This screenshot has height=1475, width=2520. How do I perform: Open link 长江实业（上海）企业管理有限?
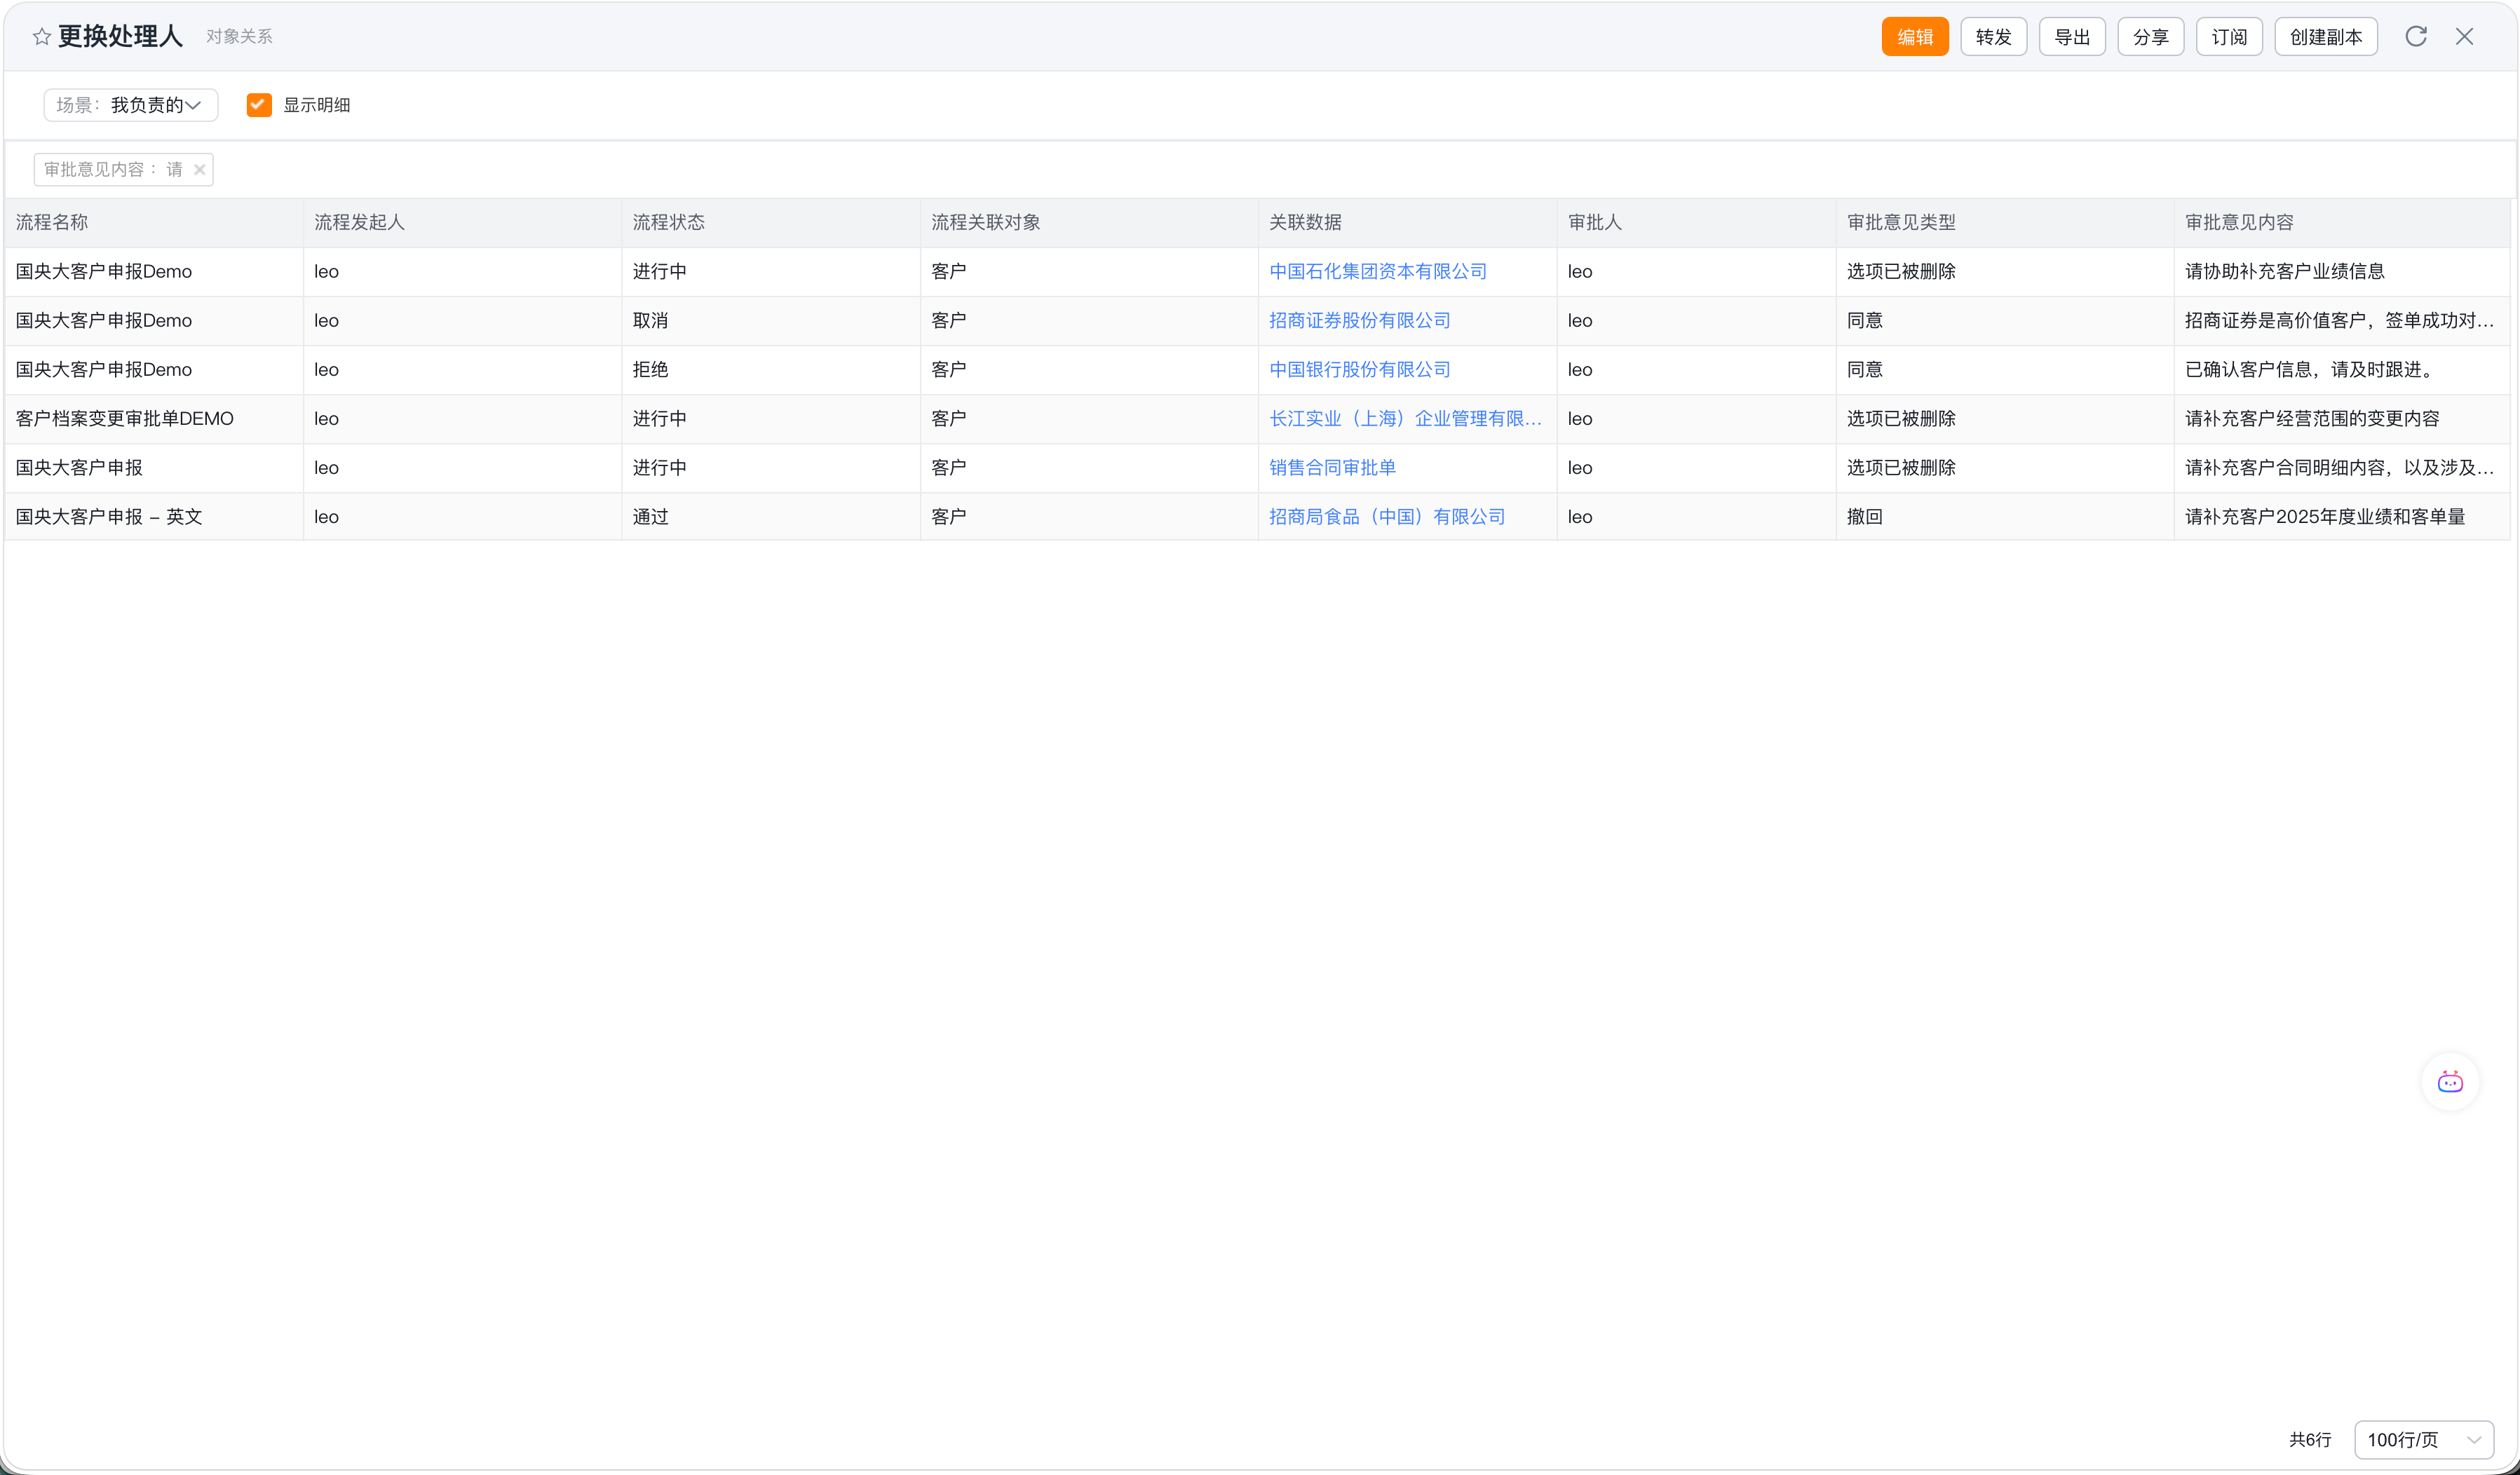click(1405, 419)
